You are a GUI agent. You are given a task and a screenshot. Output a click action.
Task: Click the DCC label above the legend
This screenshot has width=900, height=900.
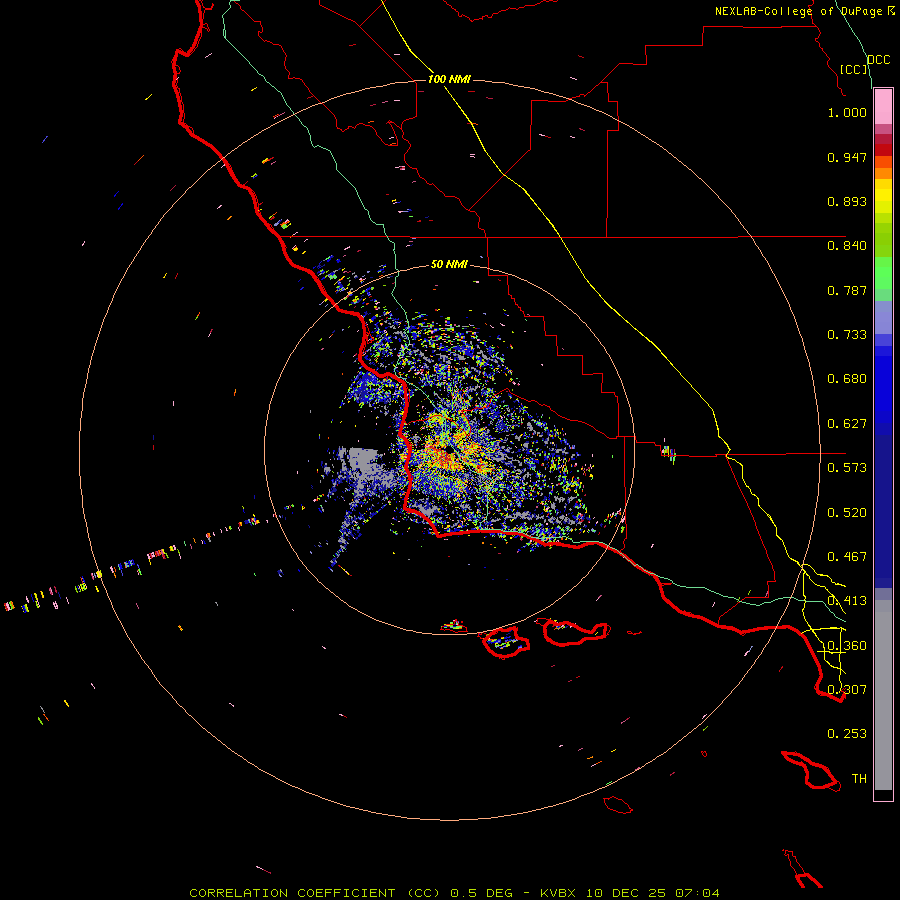[878, 60]
